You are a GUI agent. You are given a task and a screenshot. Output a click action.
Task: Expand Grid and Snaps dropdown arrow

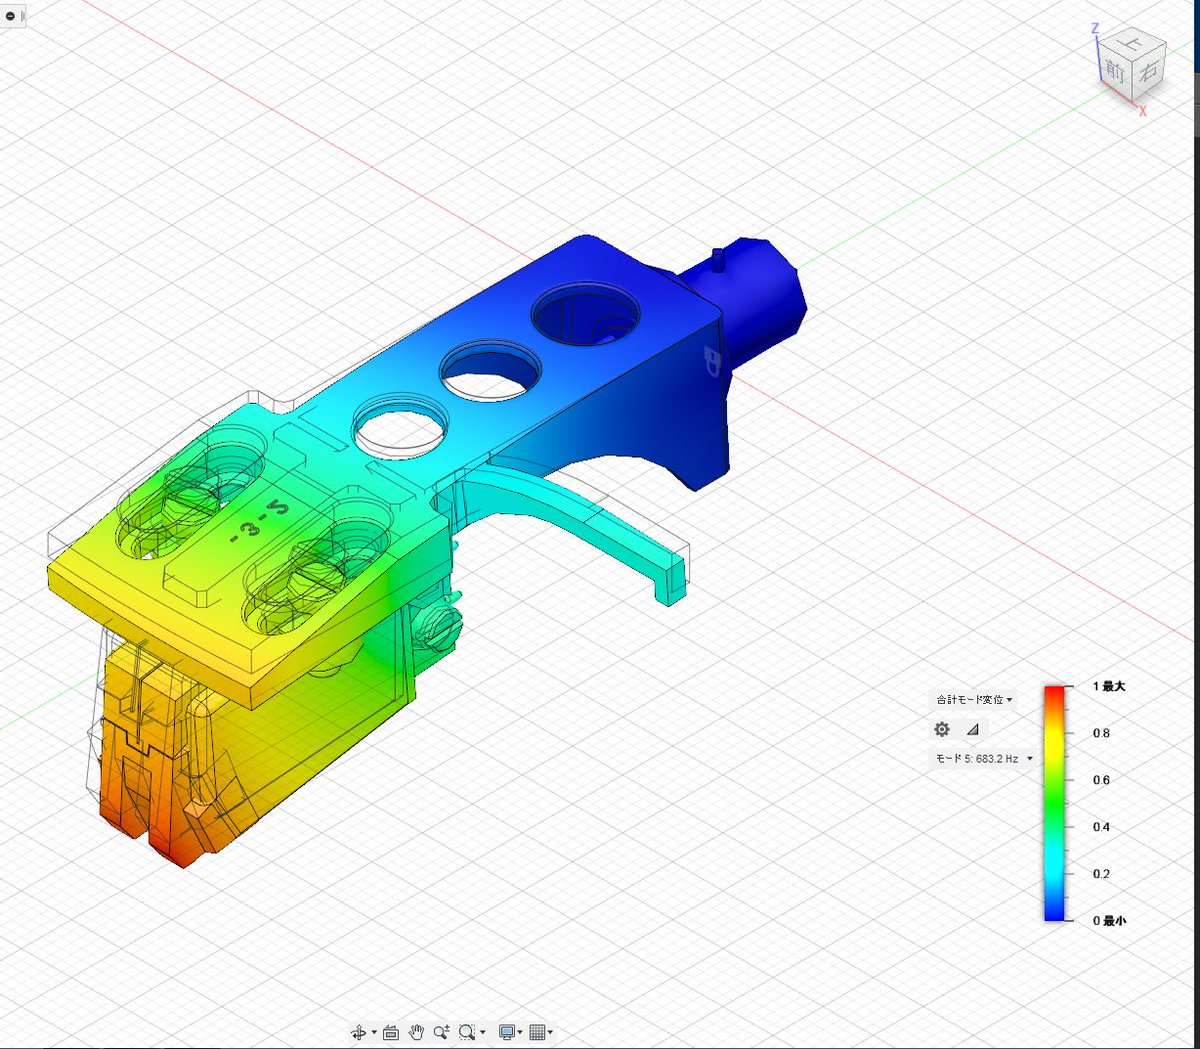[x=550, y=1032]
